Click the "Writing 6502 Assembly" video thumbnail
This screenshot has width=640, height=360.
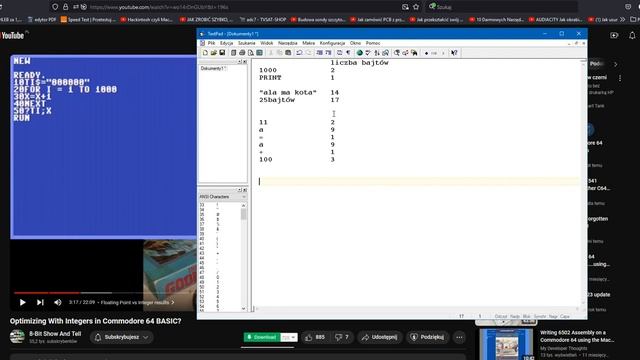click(x=506, y=344)
